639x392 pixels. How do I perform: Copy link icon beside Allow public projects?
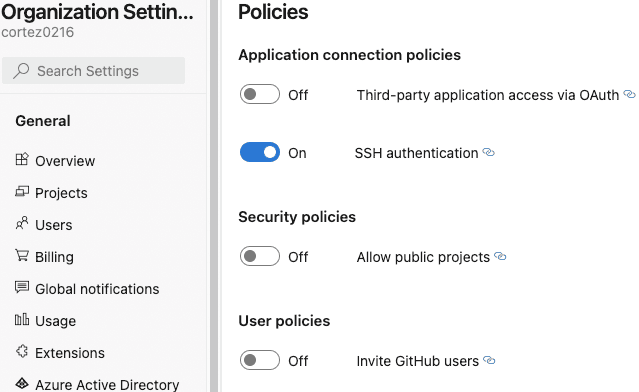(x=500, y=256)
